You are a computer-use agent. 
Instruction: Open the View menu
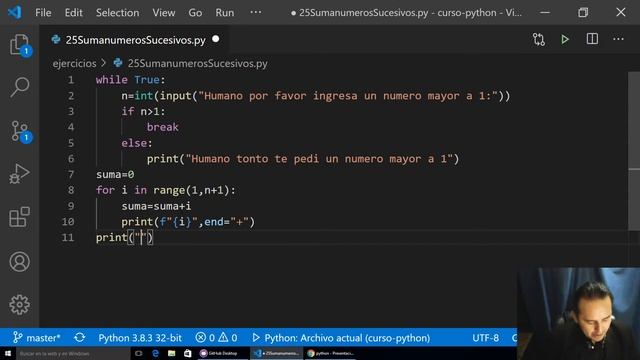pyautogui.click(x=164, y=13)
